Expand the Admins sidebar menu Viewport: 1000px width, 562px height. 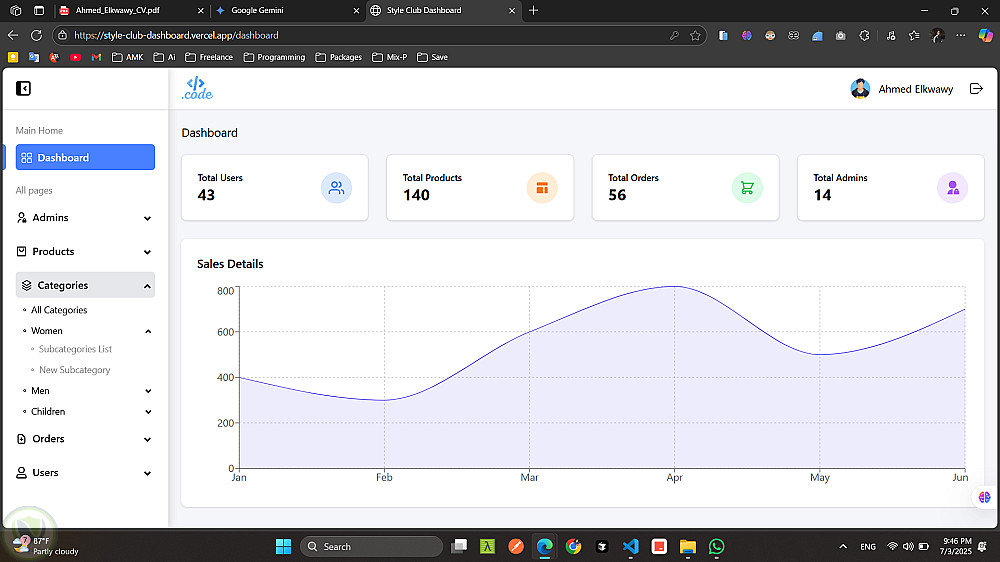pyautogui.click(x=85, y=218)
